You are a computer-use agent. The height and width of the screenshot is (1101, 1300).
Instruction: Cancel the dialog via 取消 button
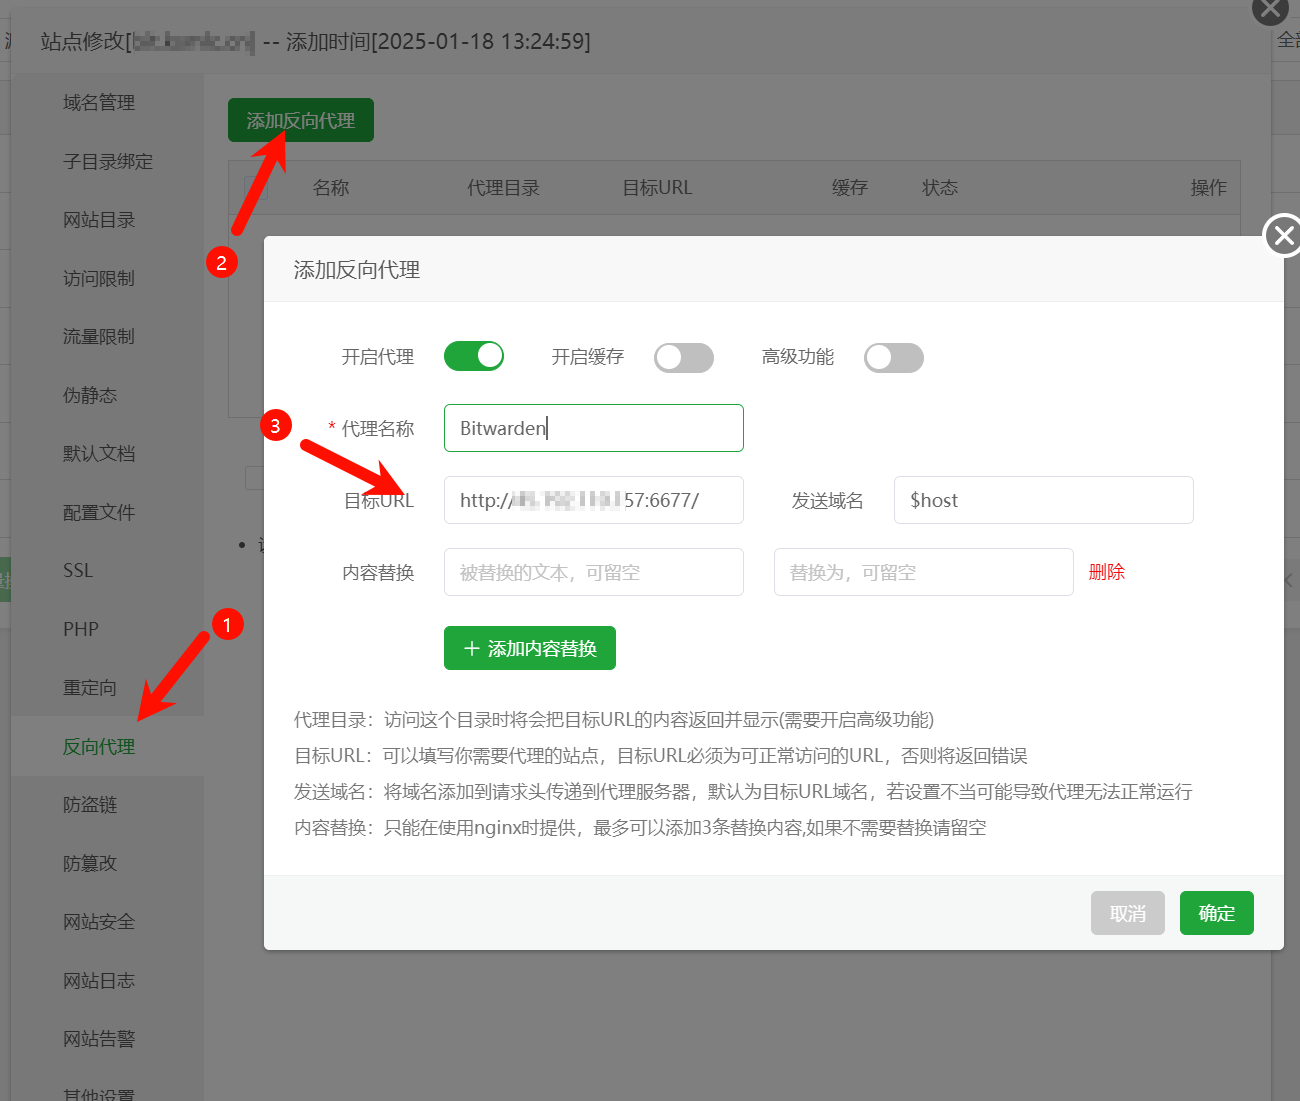coord(1127,913)
